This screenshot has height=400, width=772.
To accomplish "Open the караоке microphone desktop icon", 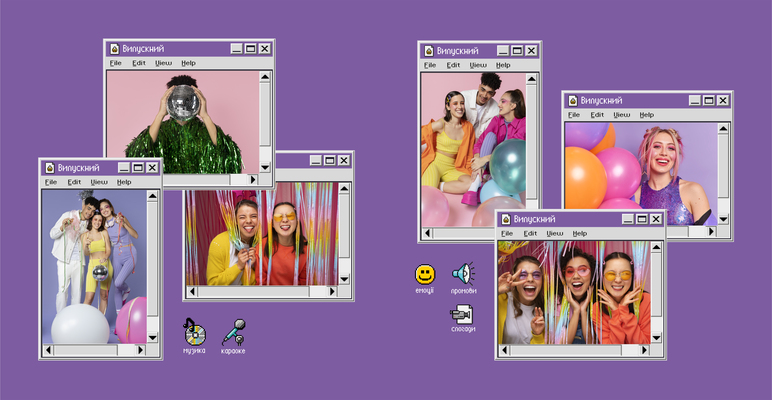I will click(233, 331).
